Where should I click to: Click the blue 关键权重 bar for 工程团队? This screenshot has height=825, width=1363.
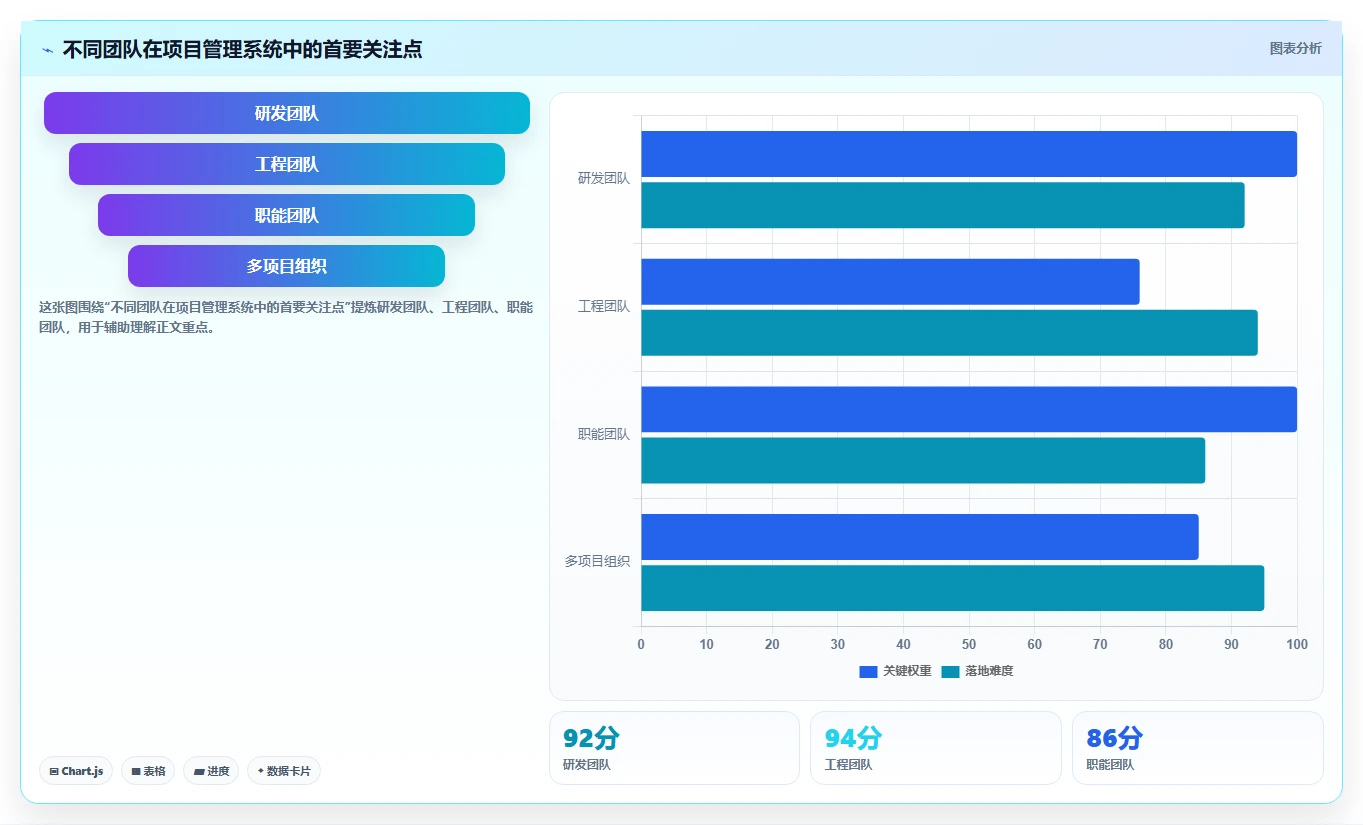click(890, 282)
